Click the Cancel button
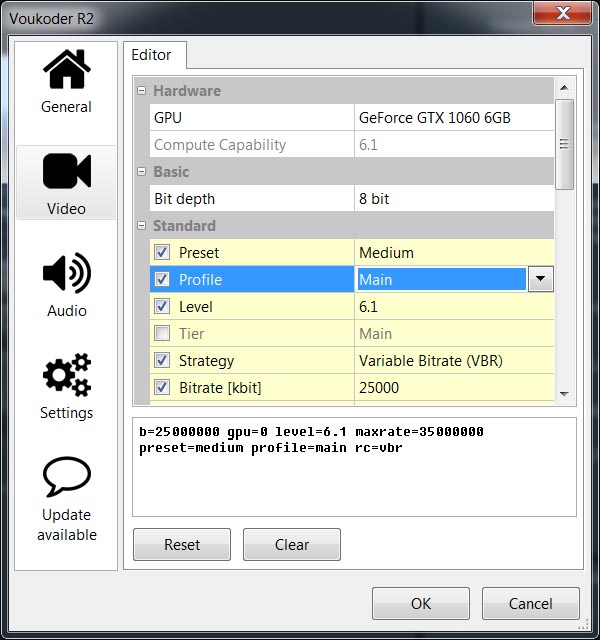Viewport: 600px width, 640px height. pyautogui.click(x=531, y=604)
